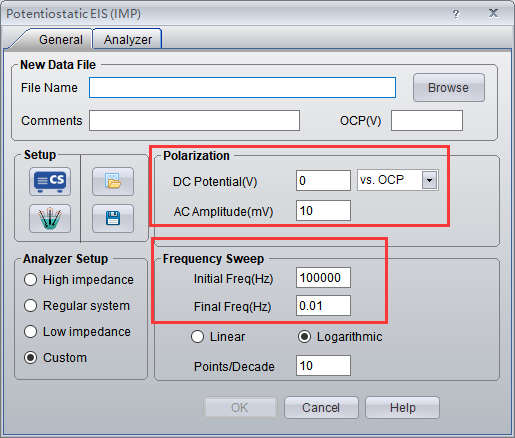Click the floppy disk save settings icon
Screen dimensions: 515x438
113,218
